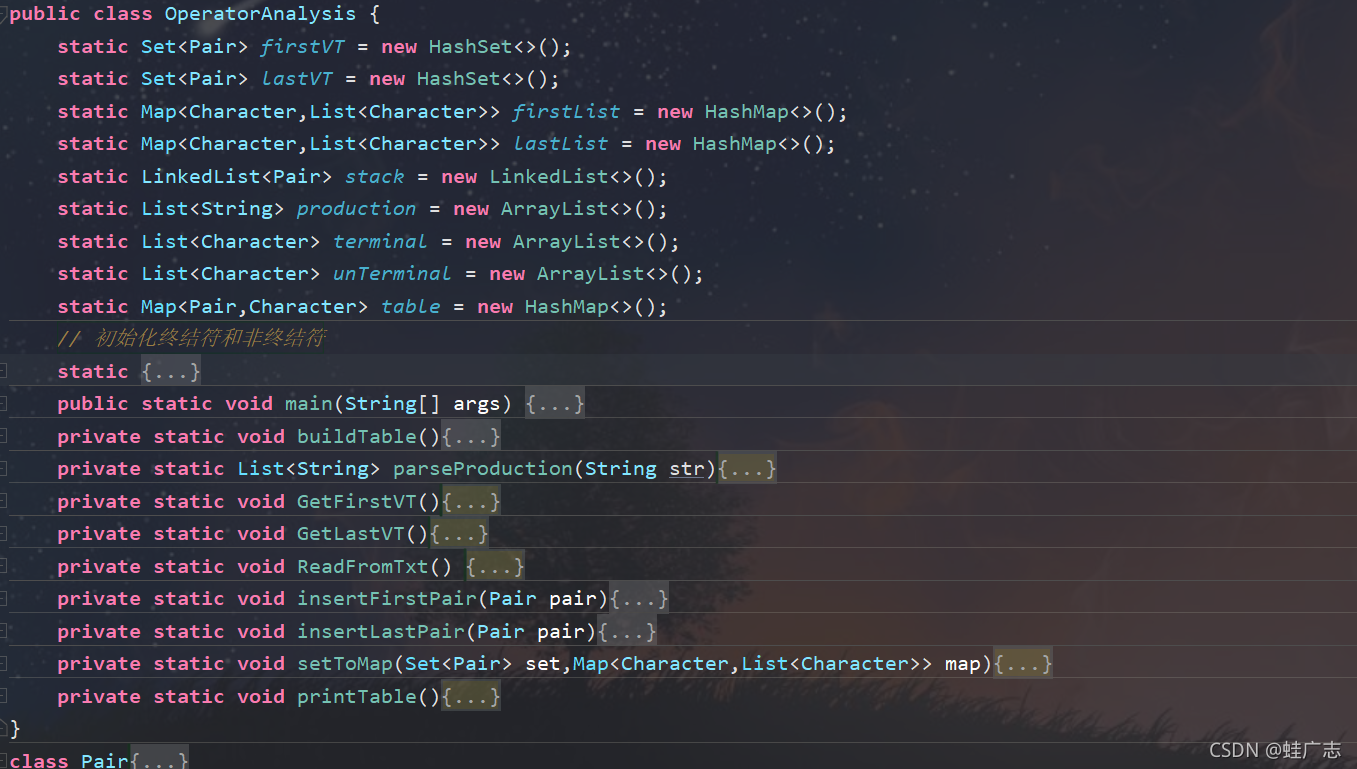Click the unTerminal field name
Screen dimensions: 1357x769
pos(392,274)
